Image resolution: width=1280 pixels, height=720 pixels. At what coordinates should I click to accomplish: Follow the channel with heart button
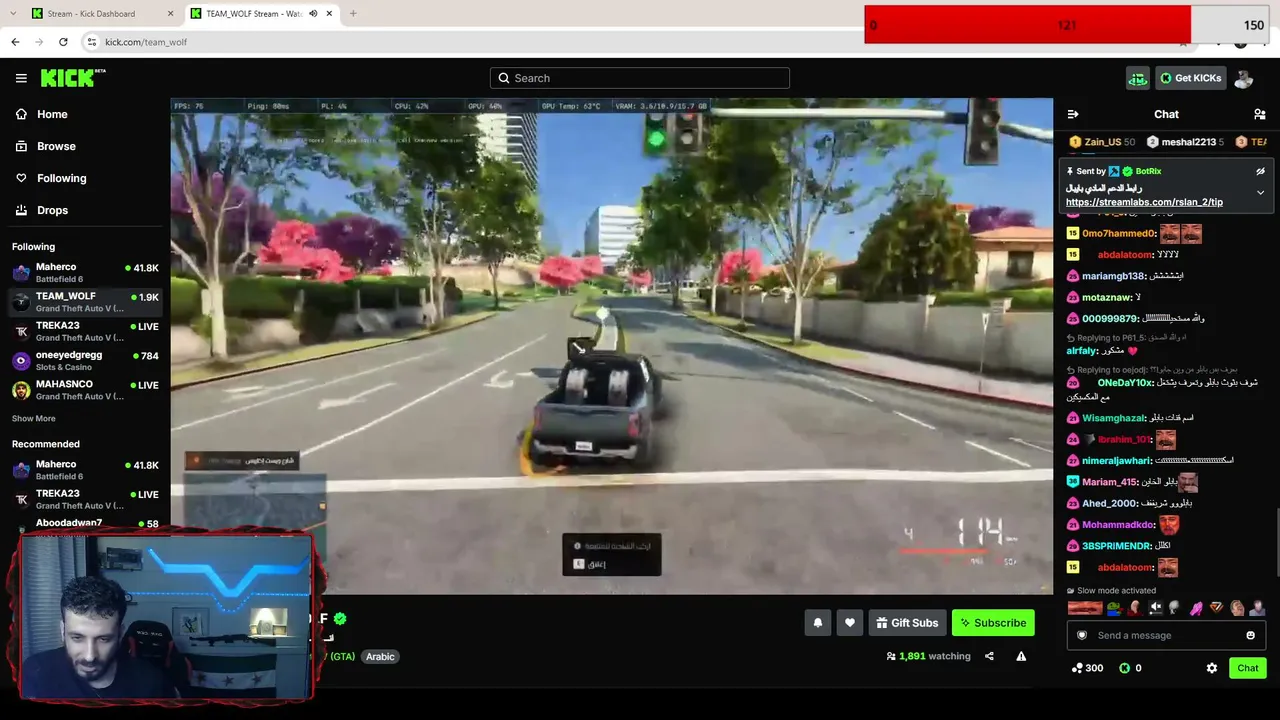click(850, 623)
